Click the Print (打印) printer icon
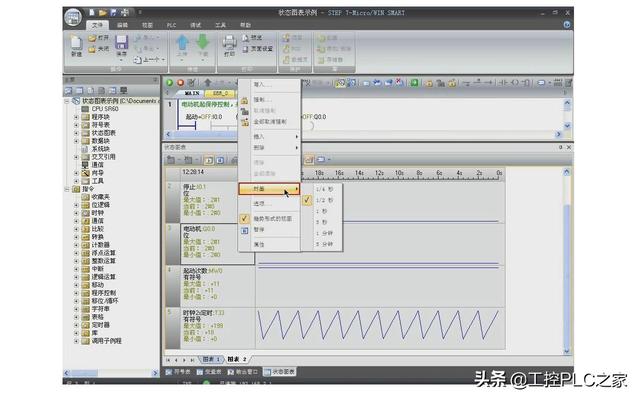Screen dimensions: 640x400 pyautogui.click(x=229, y=42)
